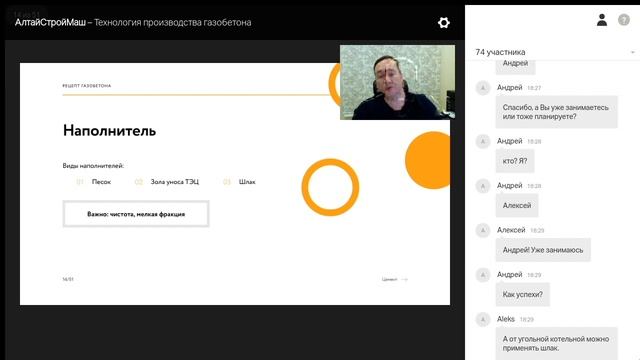Screen dimensions: 640x360
Task: Select message 'А от угольной котельной можно применять шлак.'
Action: (556, 343)
